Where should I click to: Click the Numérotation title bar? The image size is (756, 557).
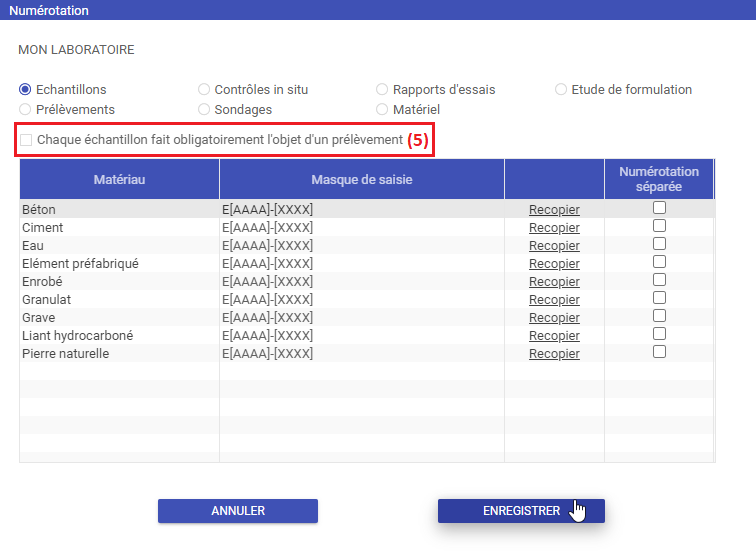[378, 10]
